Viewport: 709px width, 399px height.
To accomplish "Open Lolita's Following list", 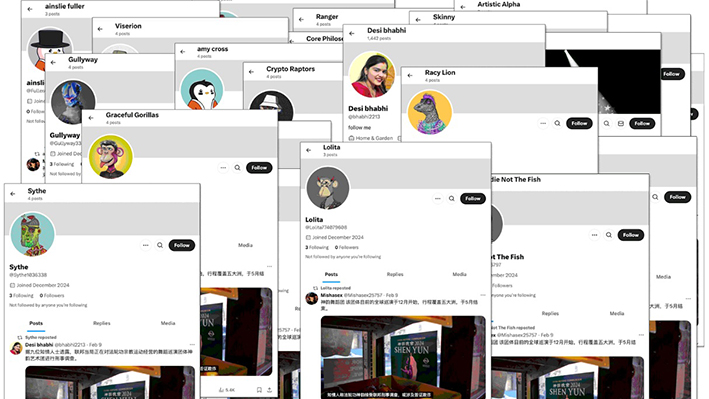I will pyautogui.click(x=317, y=247).
